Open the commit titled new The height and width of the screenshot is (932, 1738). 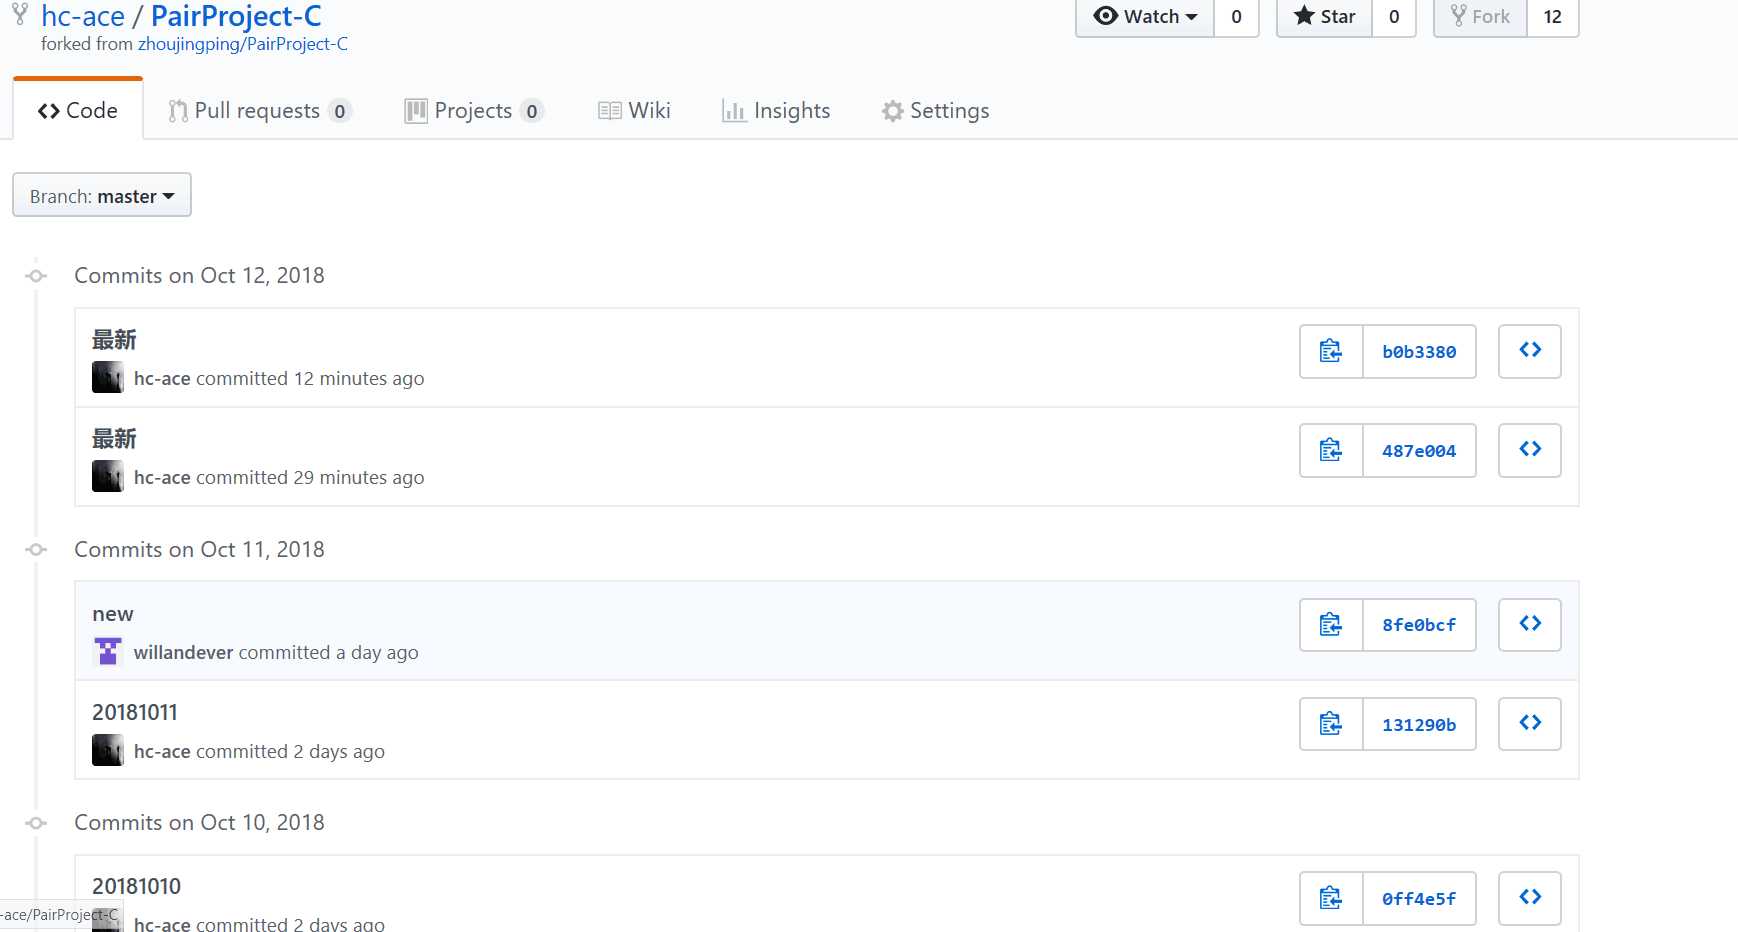pyautogui.click(x=113, y=614)
